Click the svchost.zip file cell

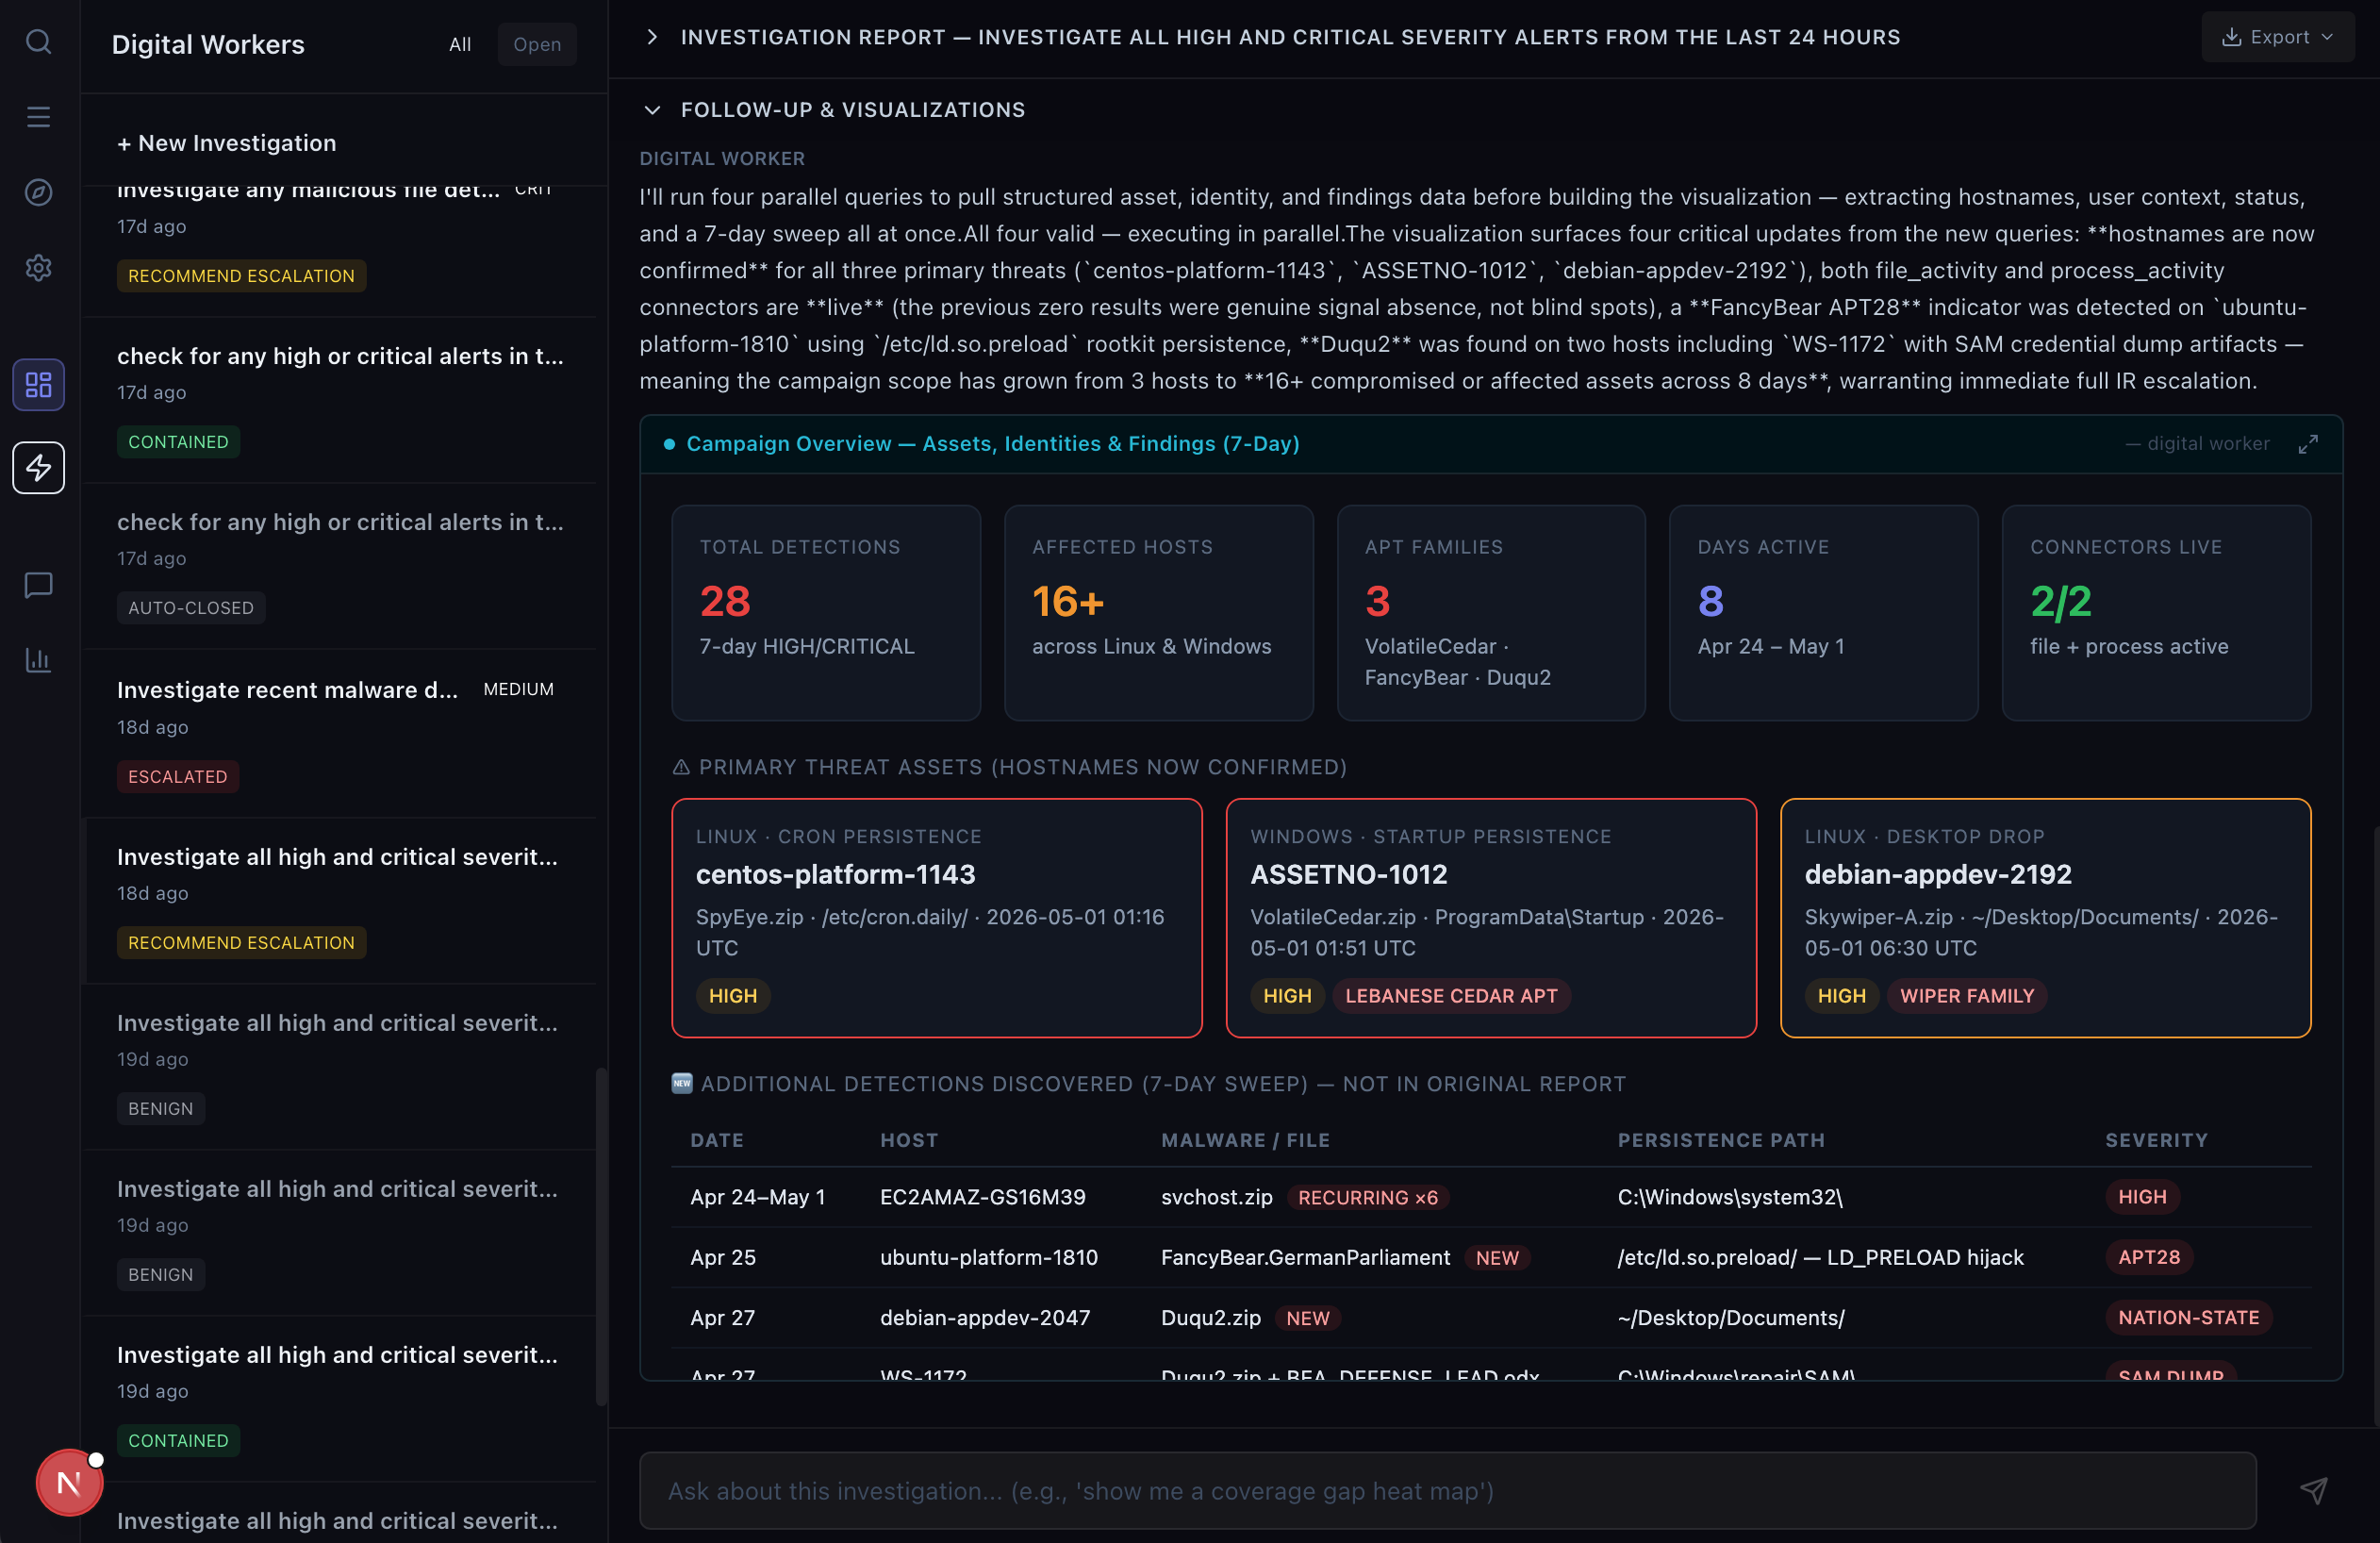tap(1216, 1197)
